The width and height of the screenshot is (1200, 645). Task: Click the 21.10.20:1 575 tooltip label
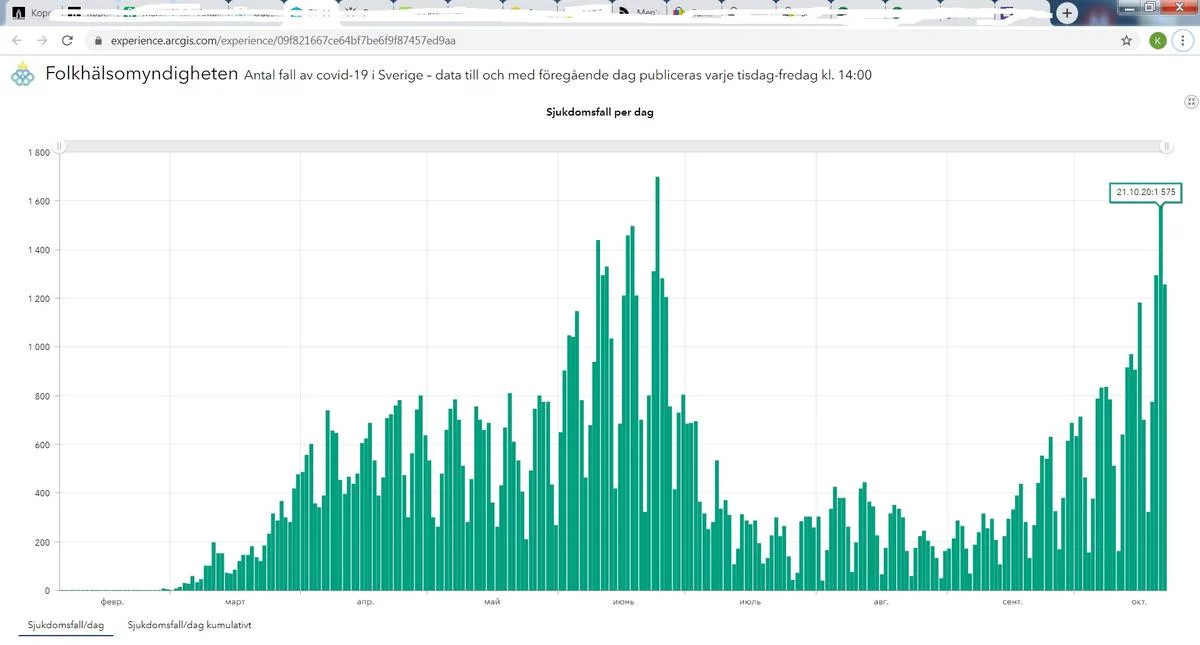click(1146, 192)
